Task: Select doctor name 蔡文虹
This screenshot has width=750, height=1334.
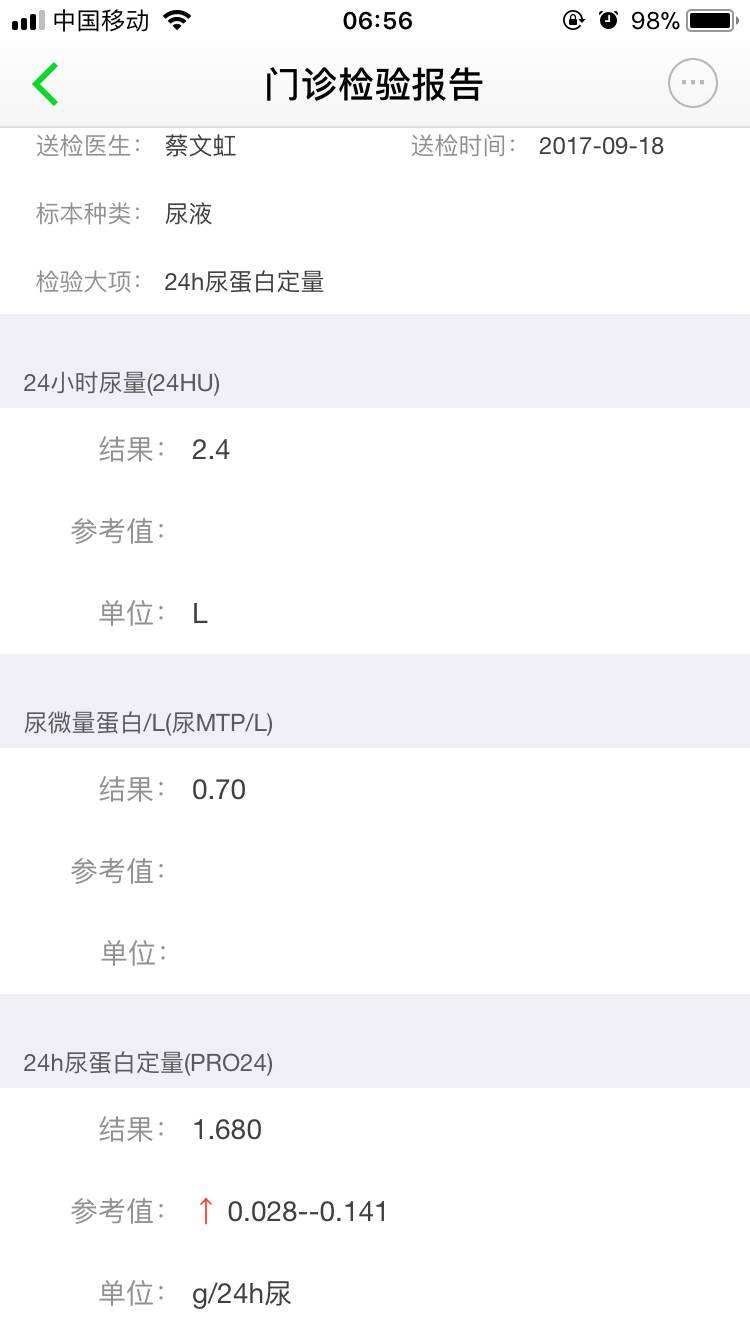Action: coord(200,146)
